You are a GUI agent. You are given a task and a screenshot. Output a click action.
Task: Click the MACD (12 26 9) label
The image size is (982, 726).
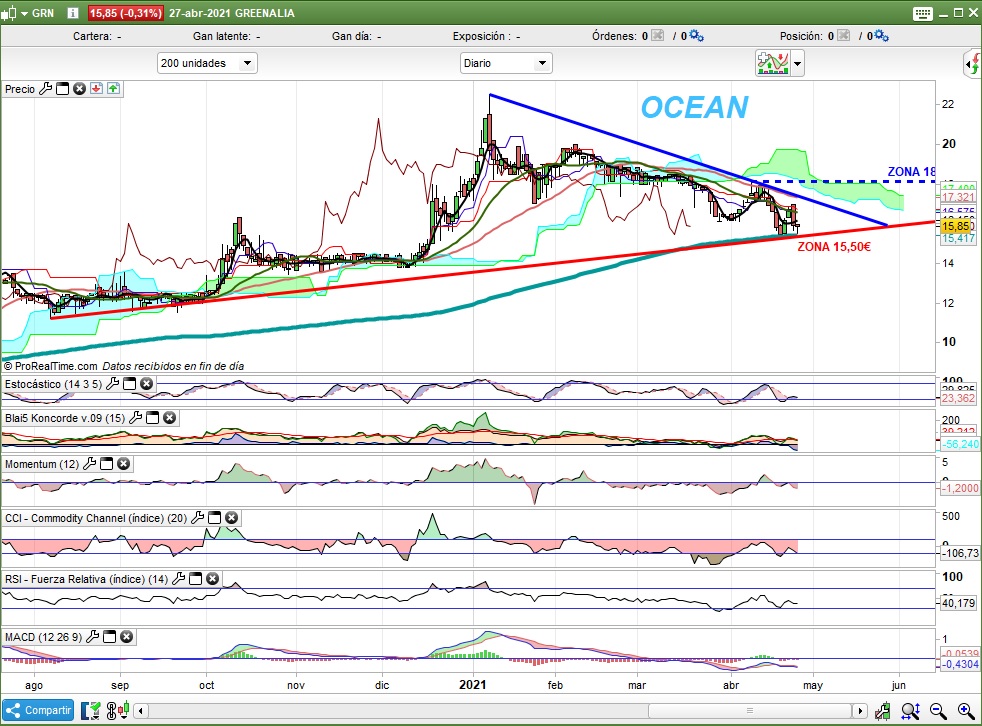[x=43, y=637]
